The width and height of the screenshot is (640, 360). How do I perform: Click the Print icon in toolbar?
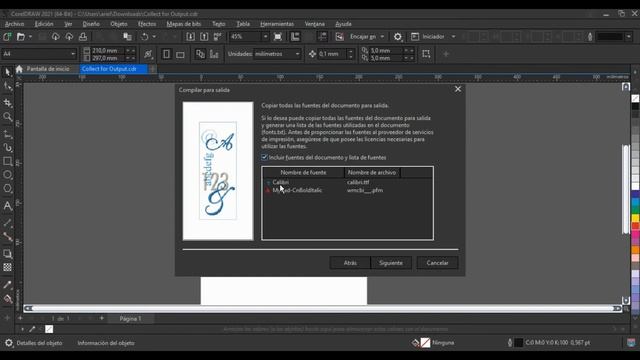pos(83,37)
